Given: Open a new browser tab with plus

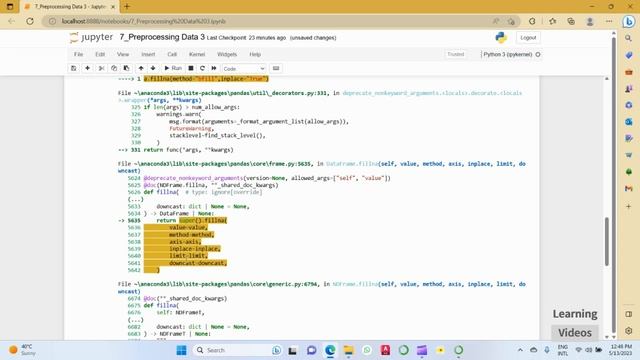Looking at the screenshot, I should click(x=127, y=7).
